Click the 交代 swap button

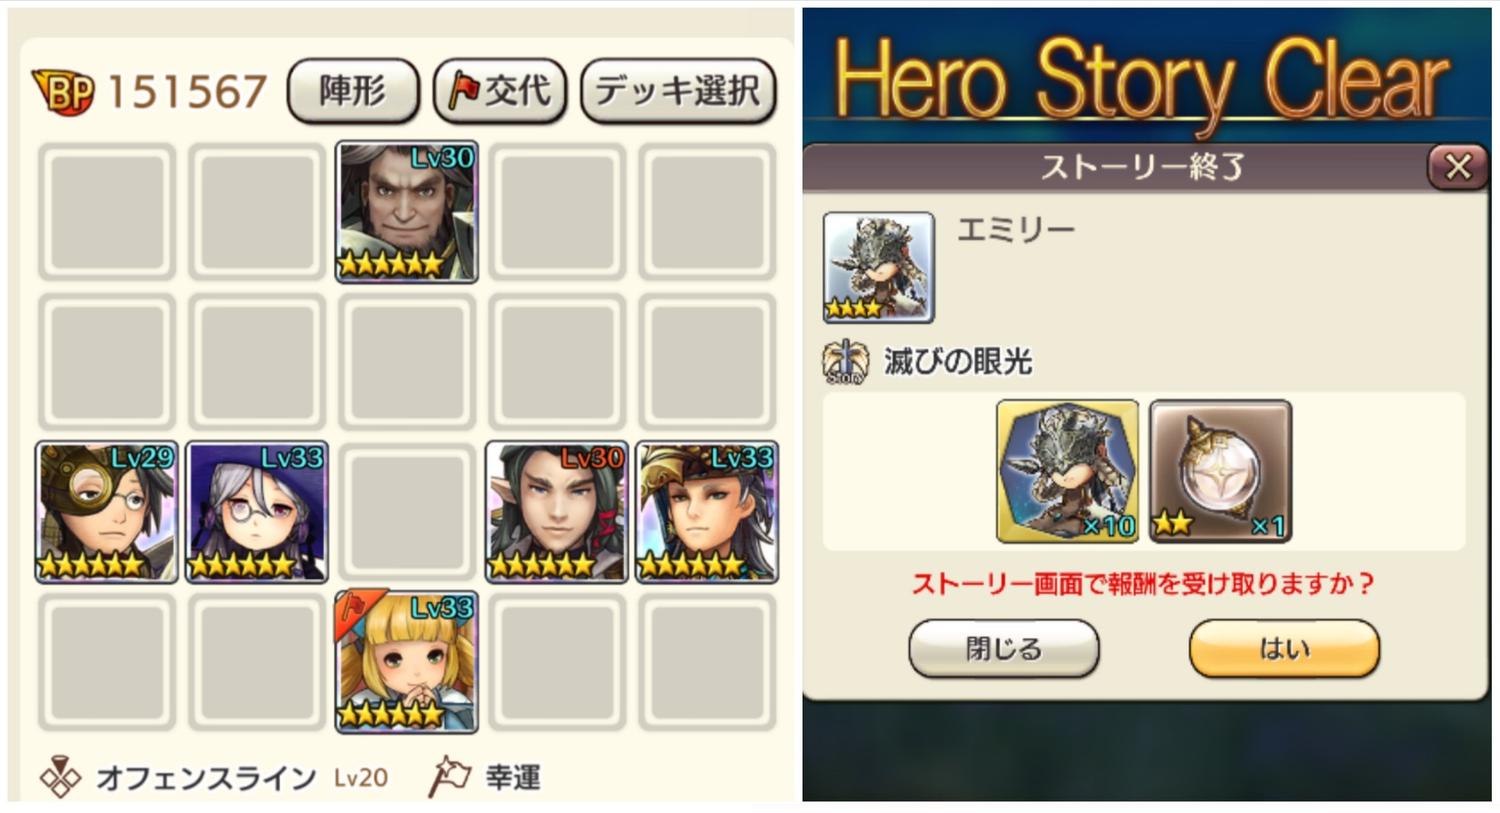click(x=500, y=91)
